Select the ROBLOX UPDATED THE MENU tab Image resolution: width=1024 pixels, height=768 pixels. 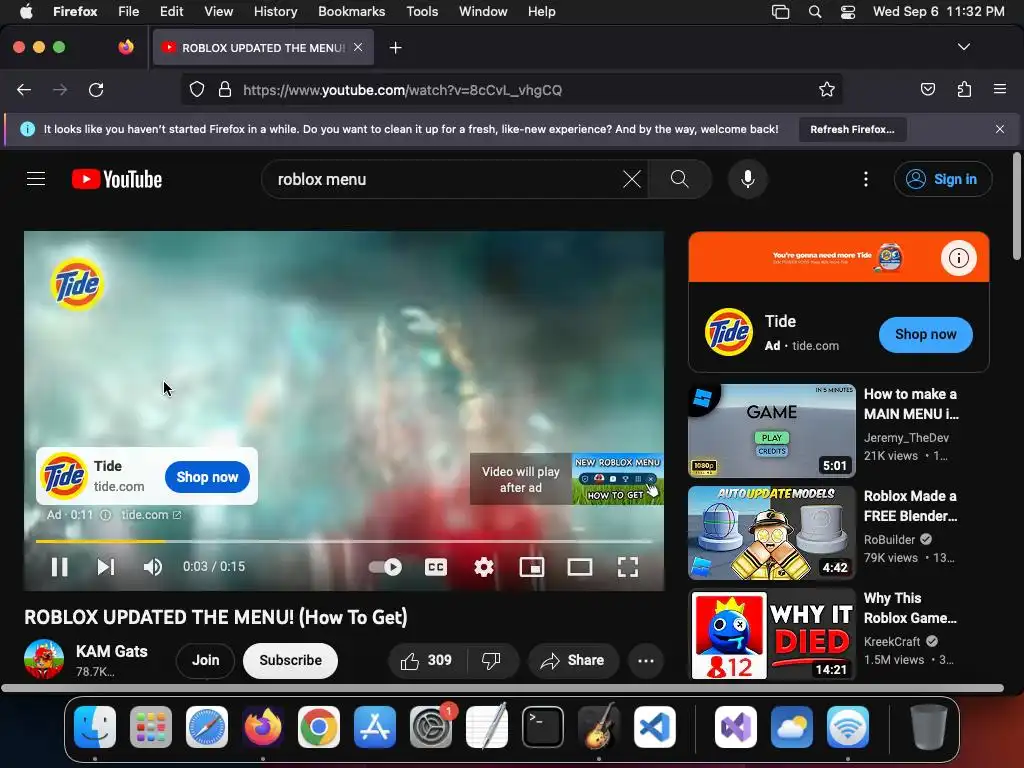263,48
